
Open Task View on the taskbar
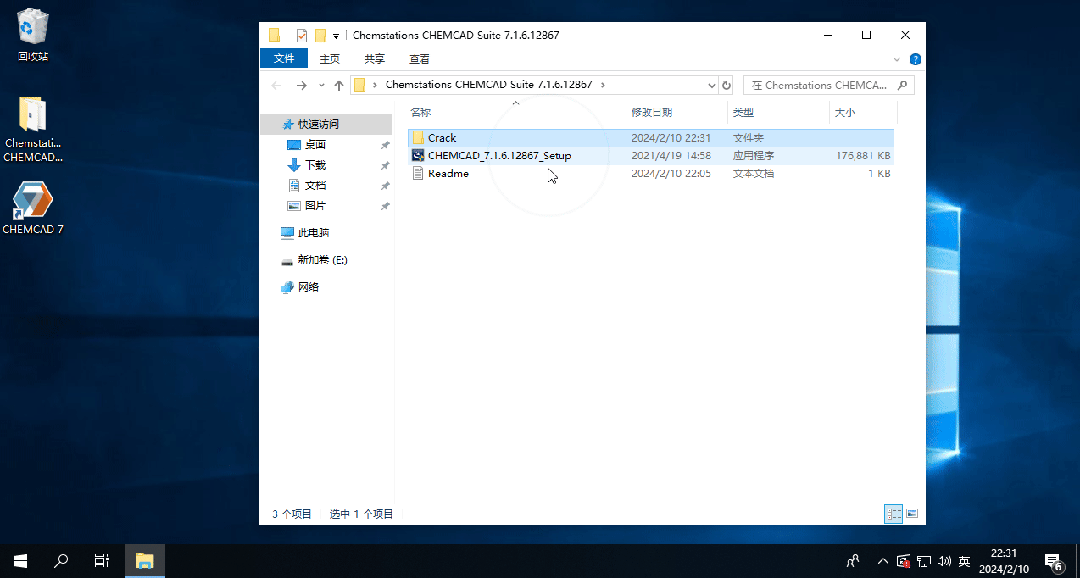click(101, 561)
